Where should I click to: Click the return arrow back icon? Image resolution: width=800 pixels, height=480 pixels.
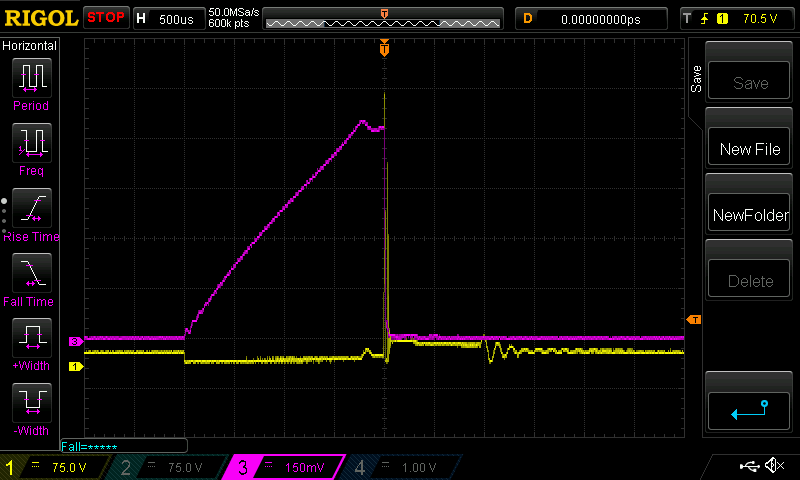click(750, 409)
